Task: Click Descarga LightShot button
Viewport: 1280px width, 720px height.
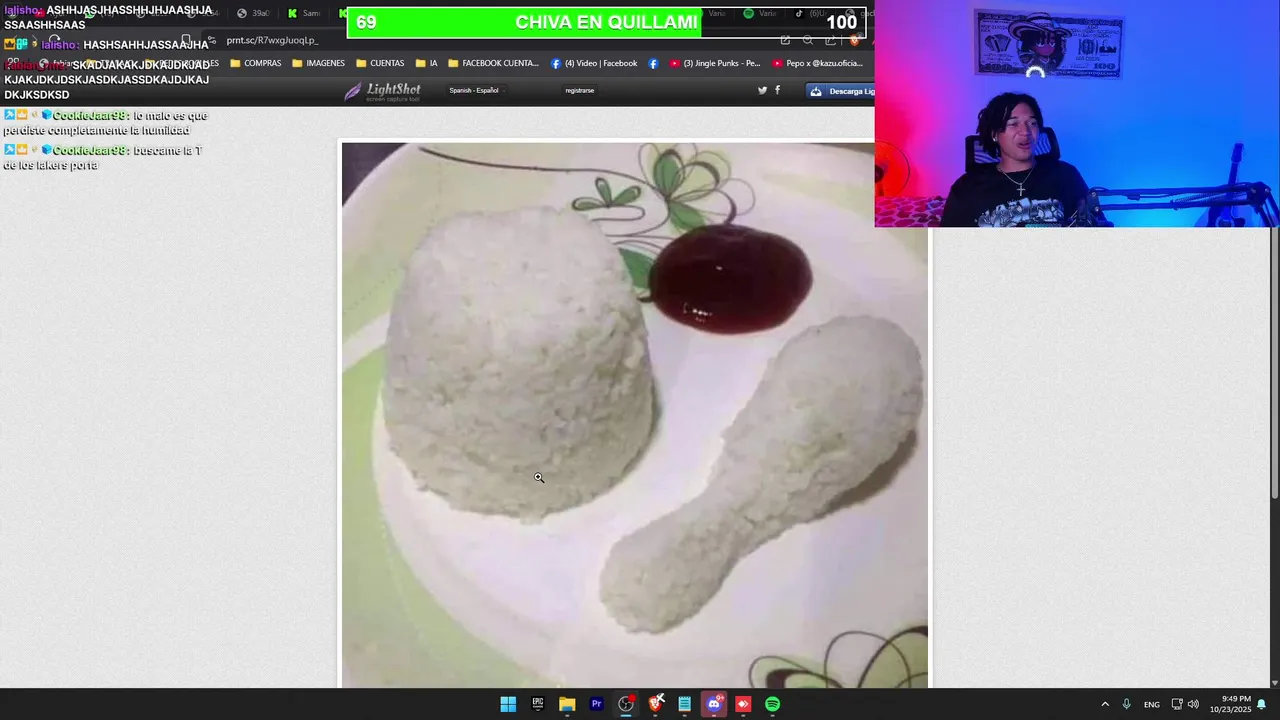Action: 841,91
